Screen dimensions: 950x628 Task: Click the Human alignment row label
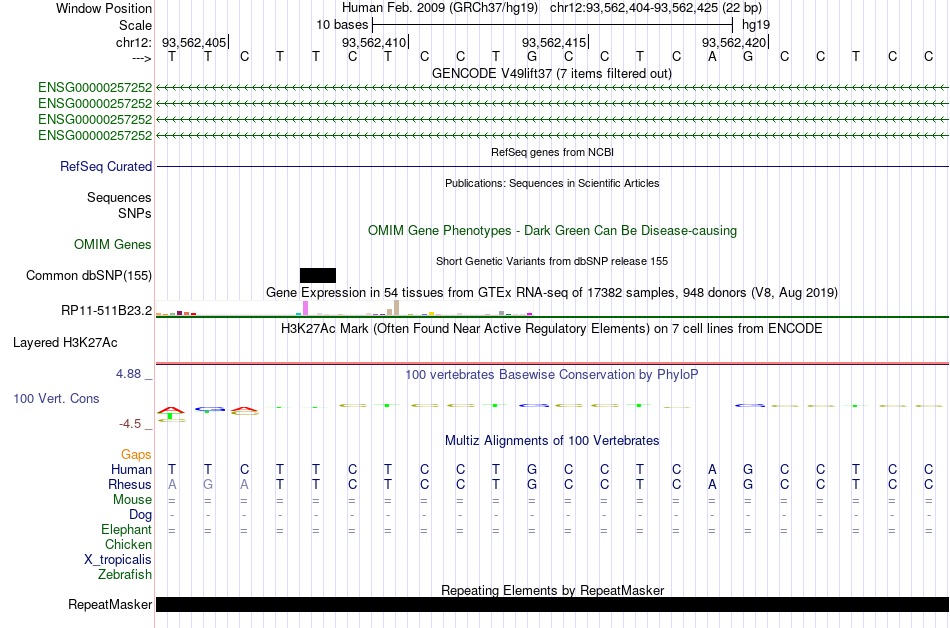click(x=131, y=469)
